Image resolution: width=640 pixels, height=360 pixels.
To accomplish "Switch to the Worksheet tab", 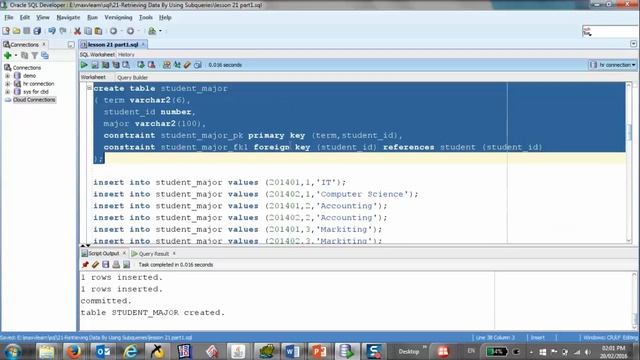I will (93, 77).
